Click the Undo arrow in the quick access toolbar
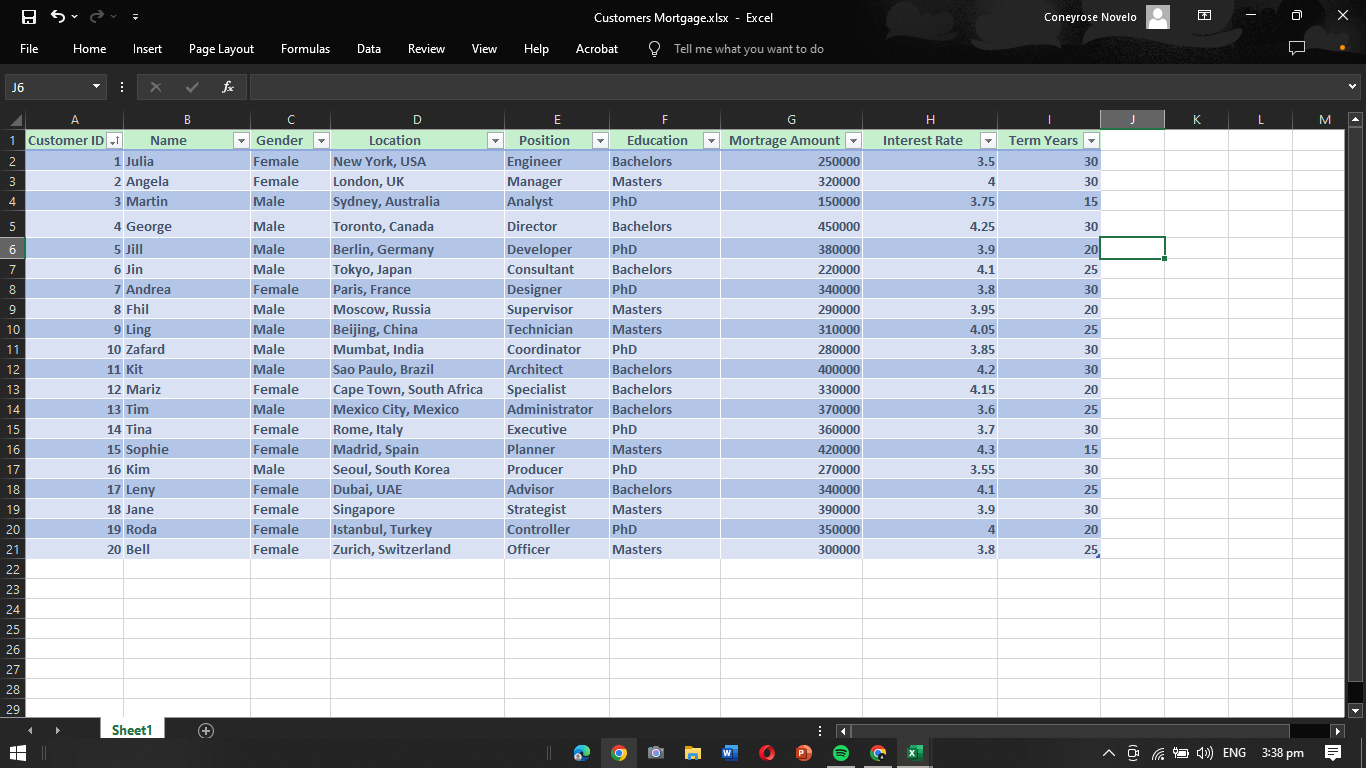 tap(58, 17)
